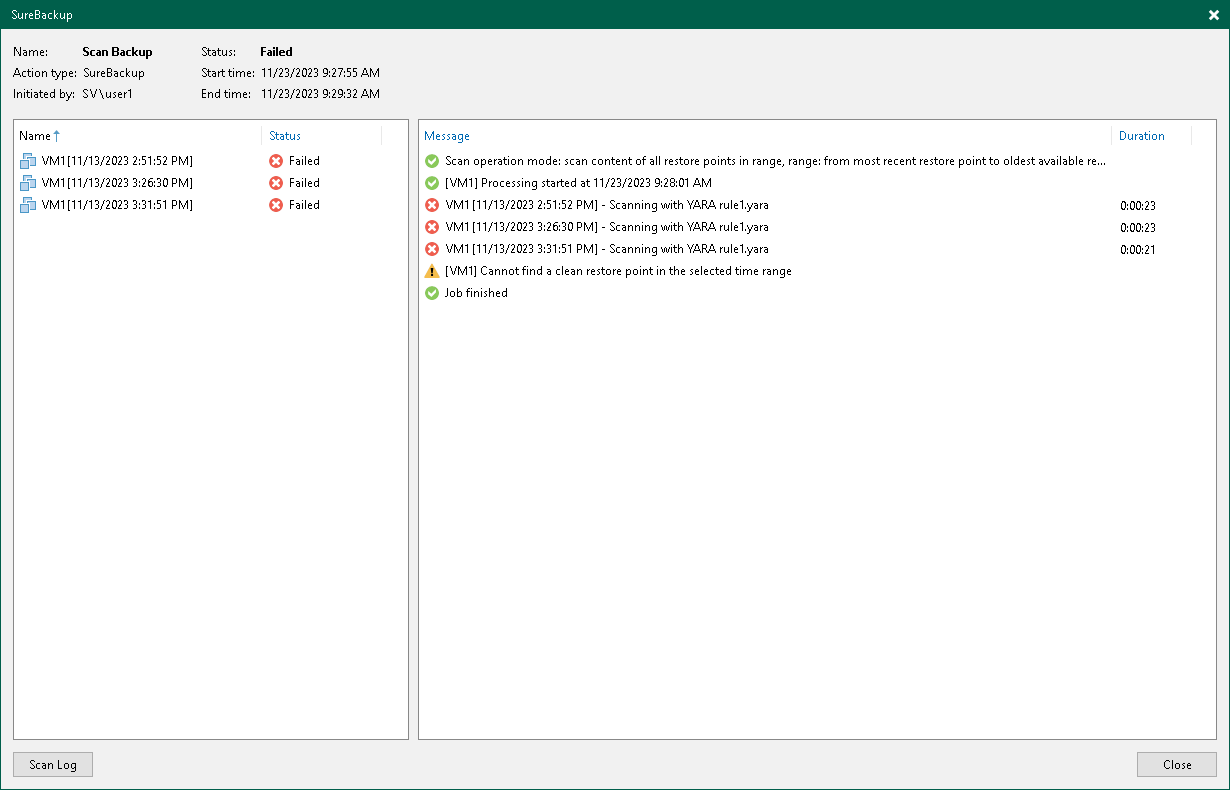Image resolution: width=1230 pixels, height=790 pixels.
Task: Select the 2:51:52 PM YARA scanning log entry
Action: 606,205
